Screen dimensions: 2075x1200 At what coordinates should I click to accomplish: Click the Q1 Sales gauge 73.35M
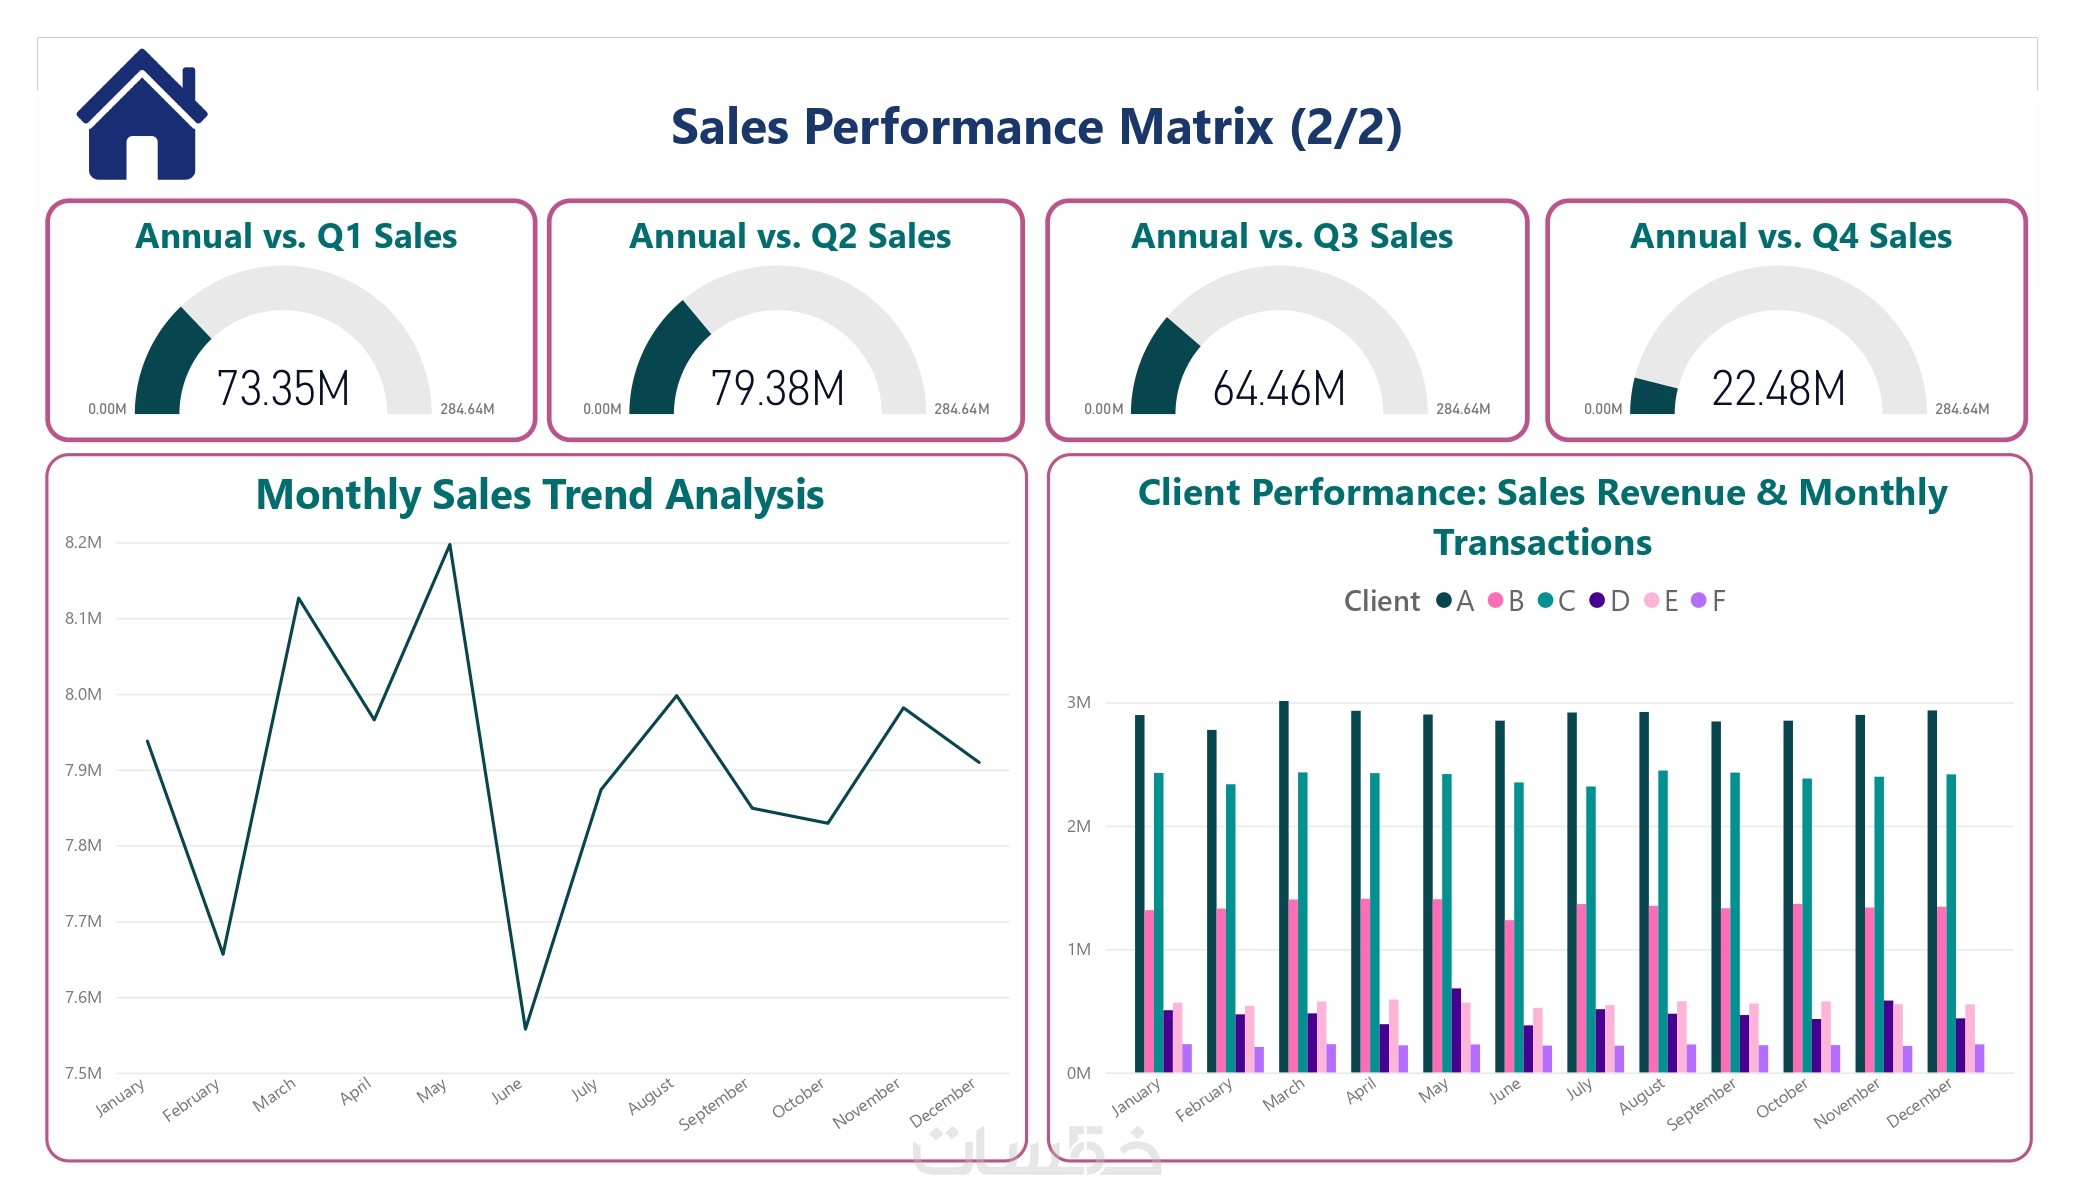283,388
